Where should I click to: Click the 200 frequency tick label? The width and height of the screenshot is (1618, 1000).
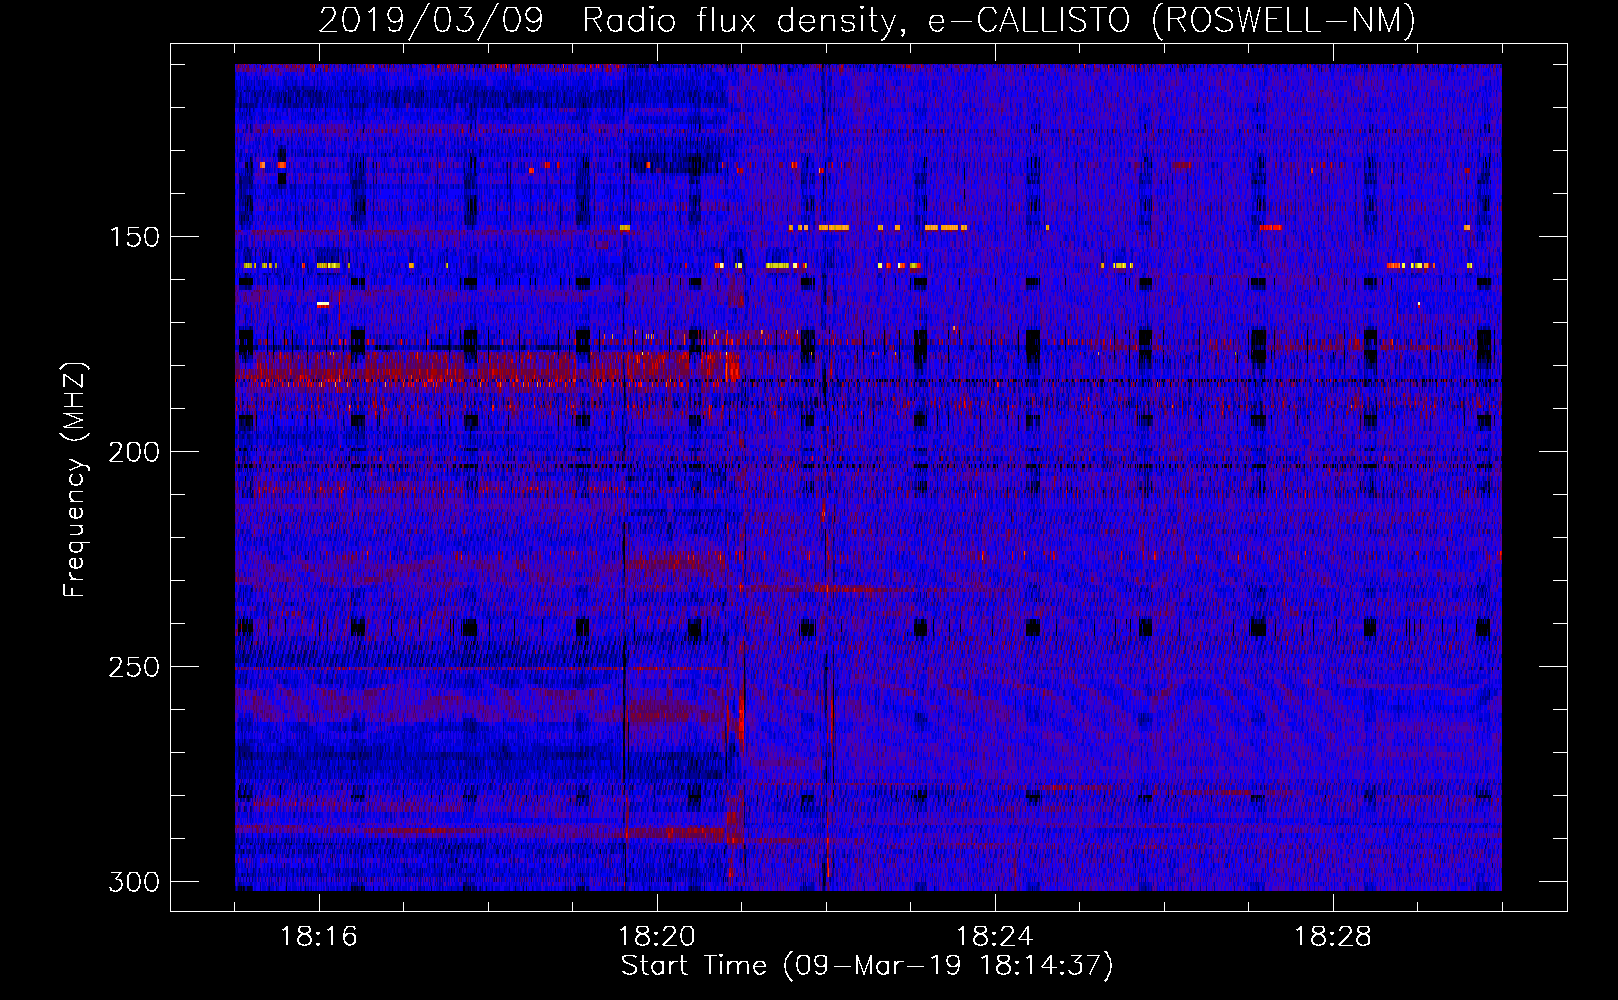click(x=134, y=452)
